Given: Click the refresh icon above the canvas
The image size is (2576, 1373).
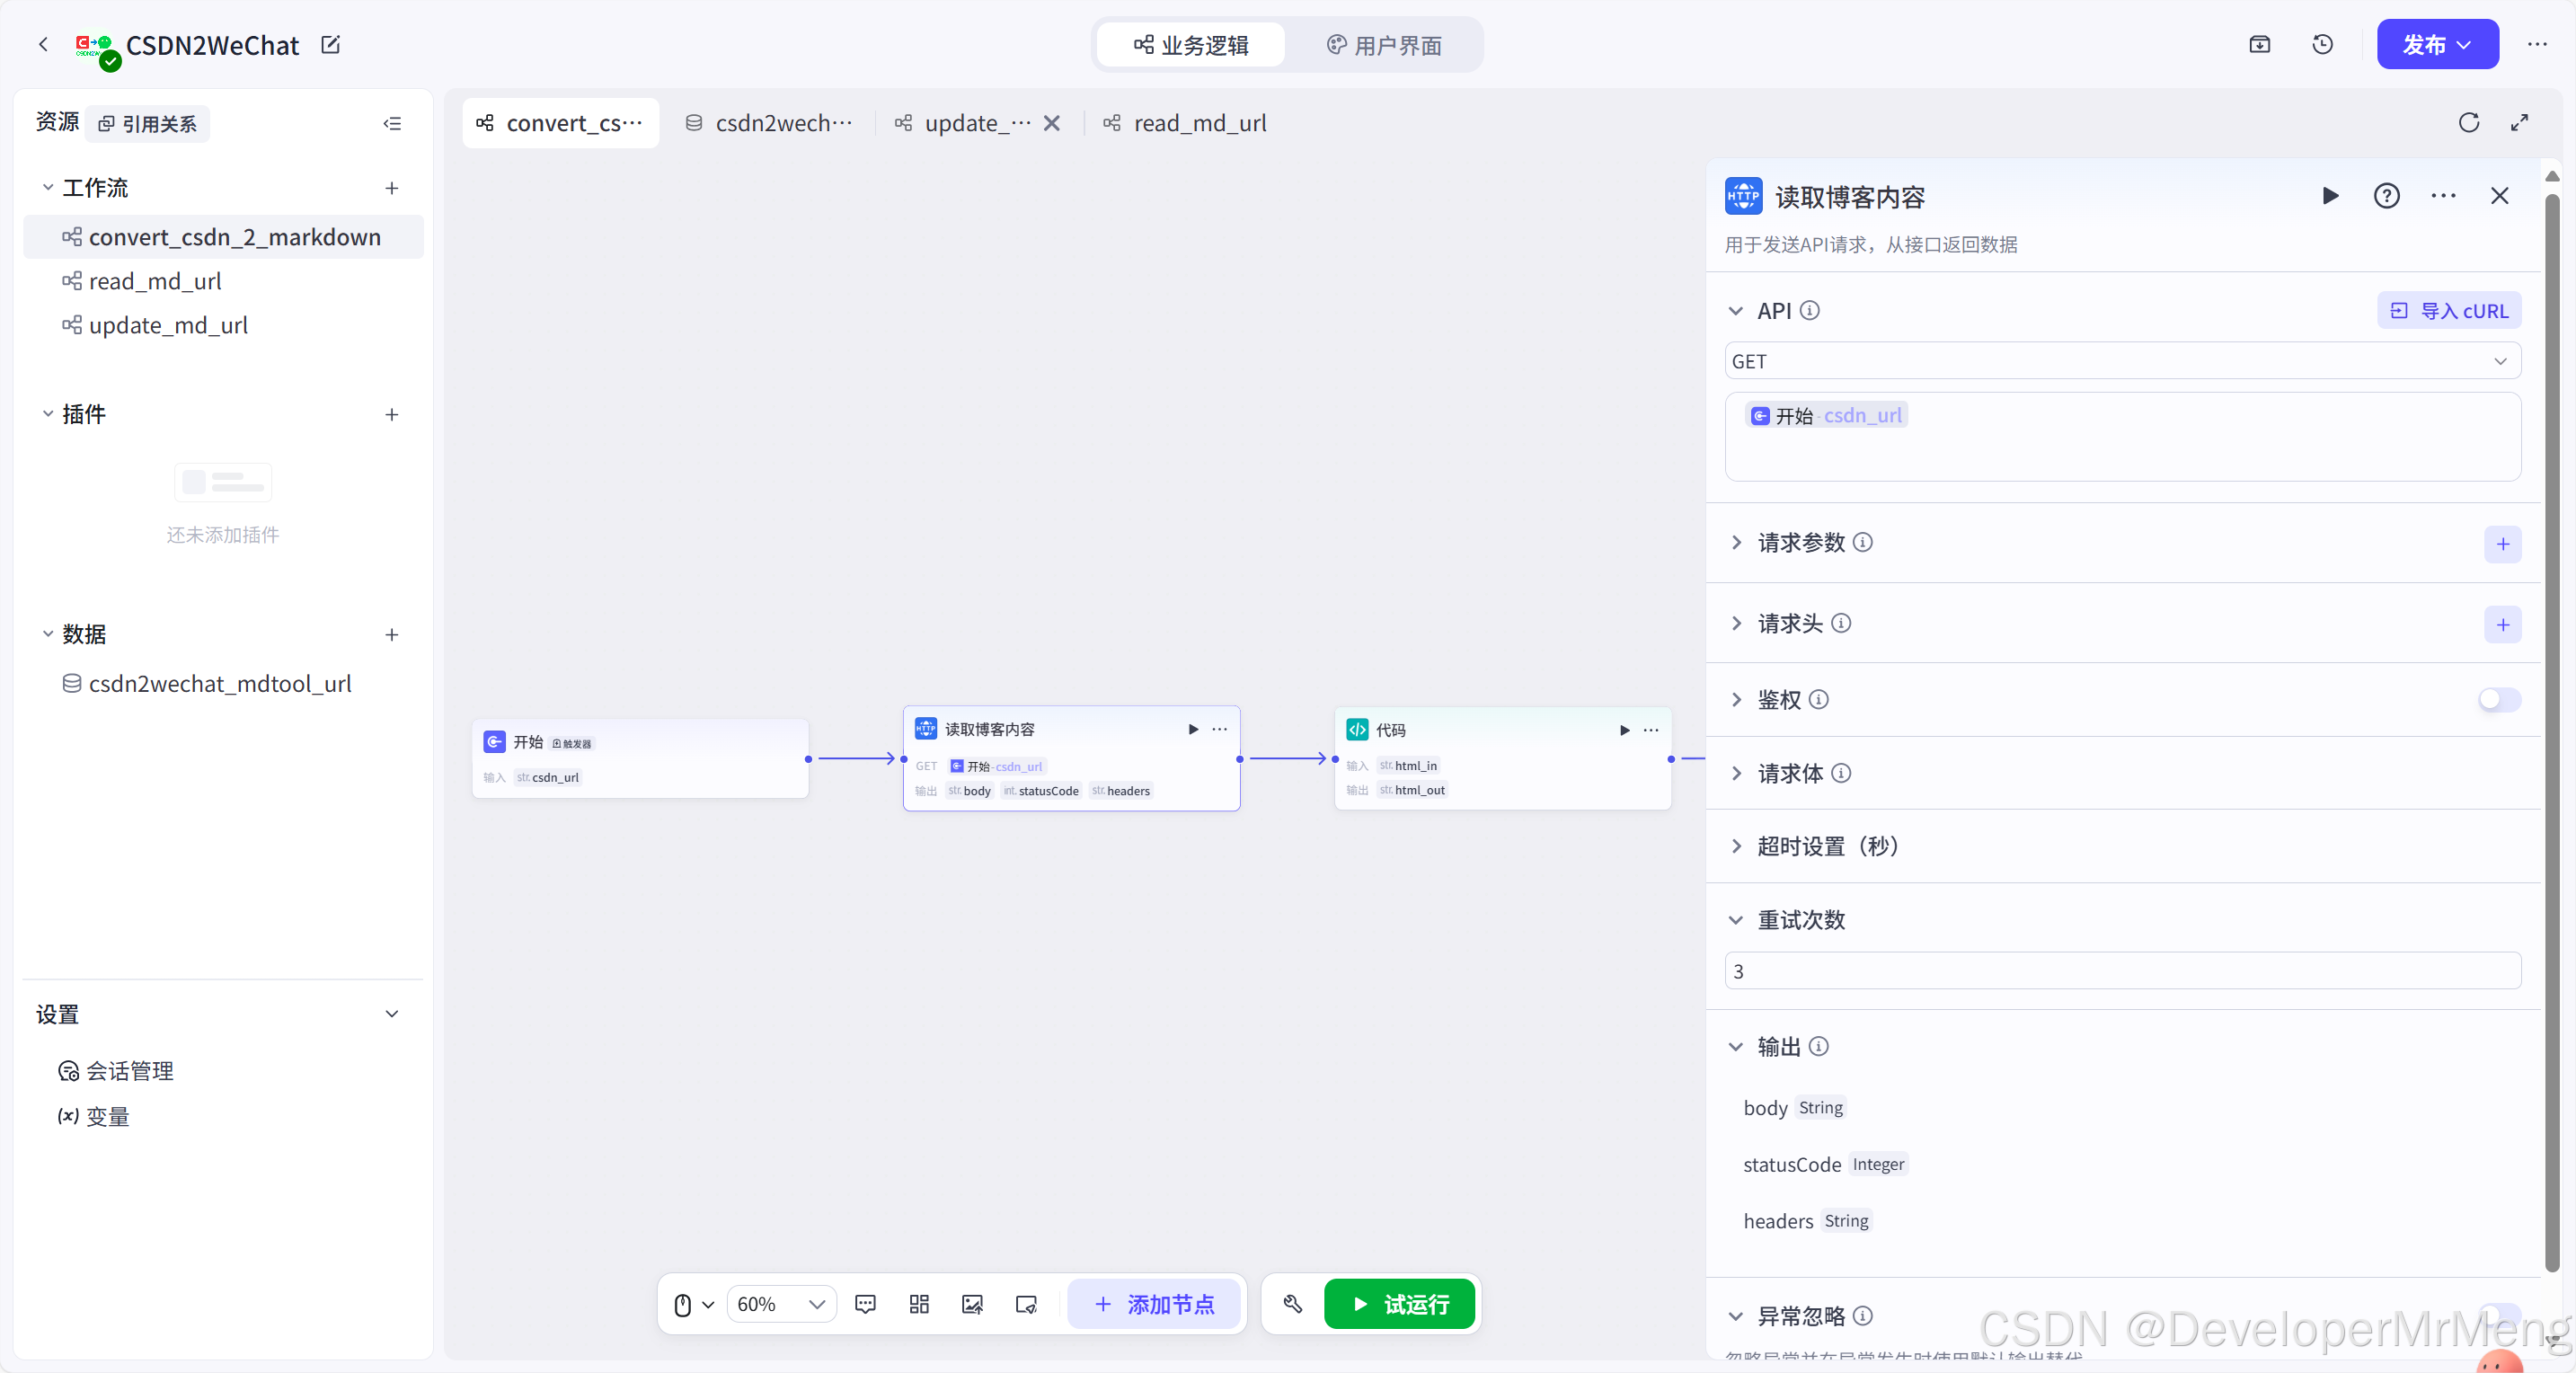Looking at the screenshot, I should coord(2468,123).
